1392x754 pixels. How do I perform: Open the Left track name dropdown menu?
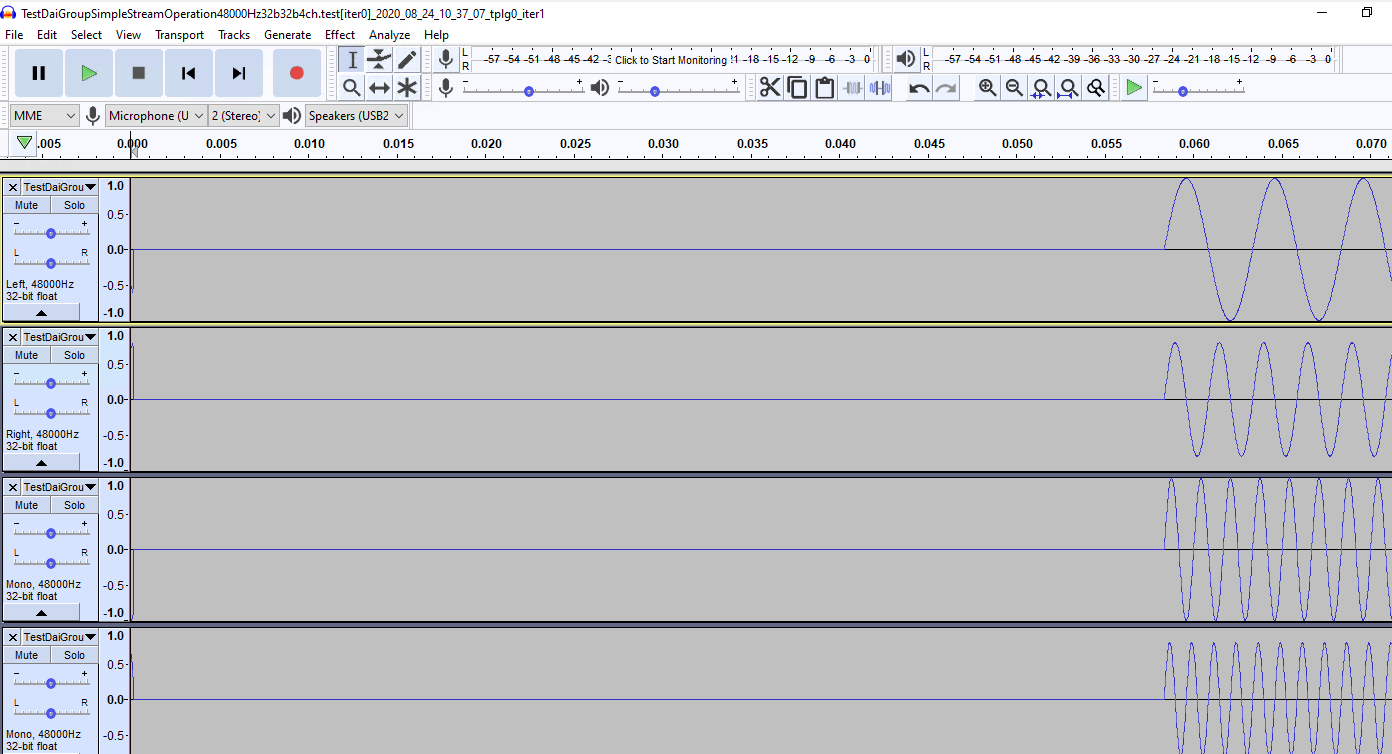pos(60,187)
